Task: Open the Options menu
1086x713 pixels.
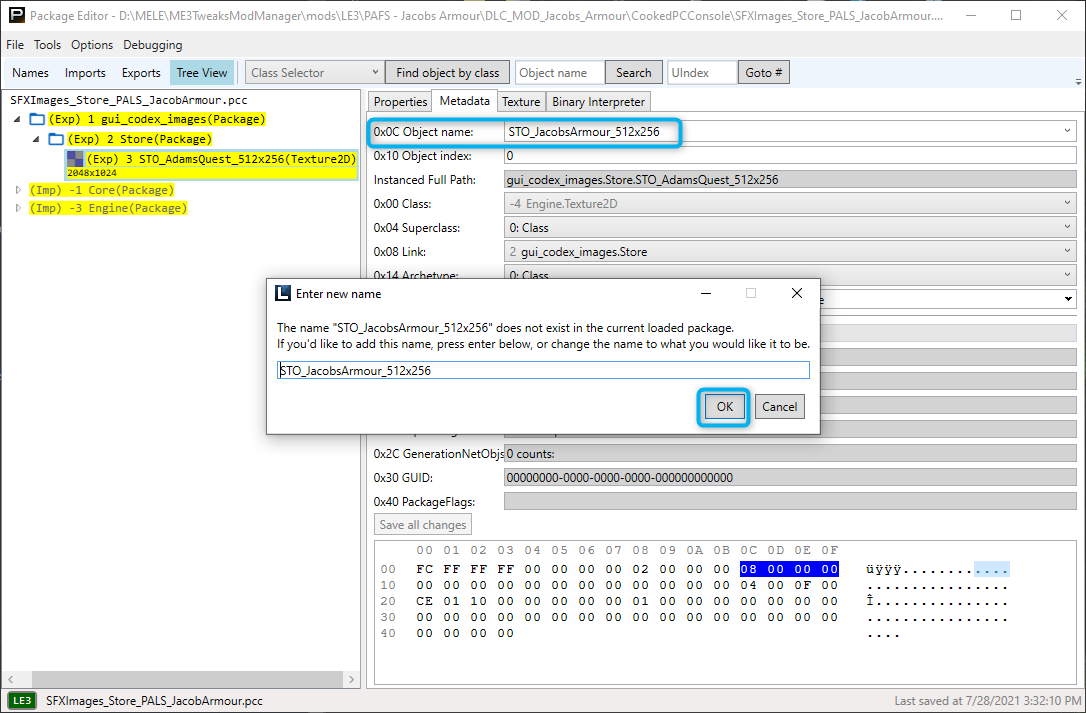Action: point(91,44)
